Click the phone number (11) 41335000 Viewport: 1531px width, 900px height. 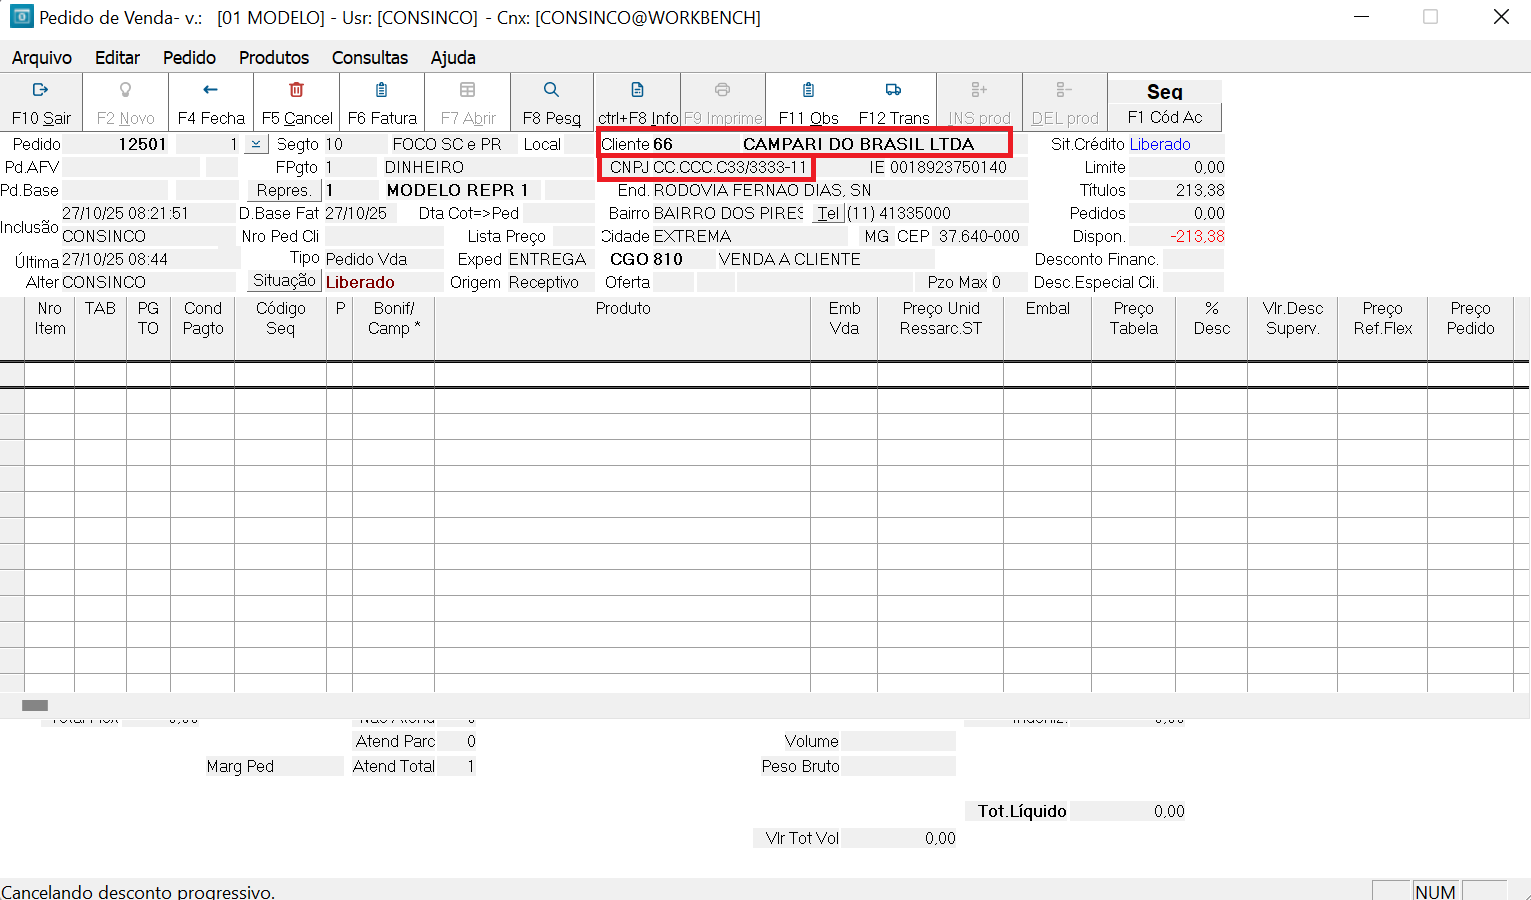898,213
